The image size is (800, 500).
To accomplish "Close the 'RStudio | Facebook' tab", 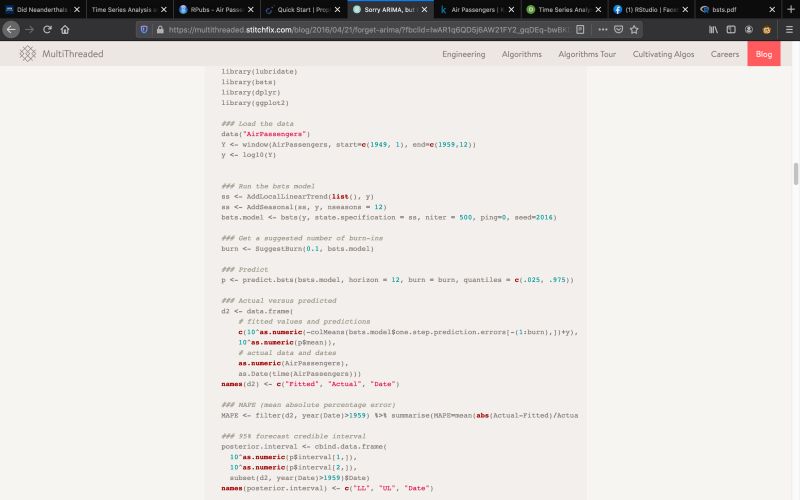I will (685, 9).
